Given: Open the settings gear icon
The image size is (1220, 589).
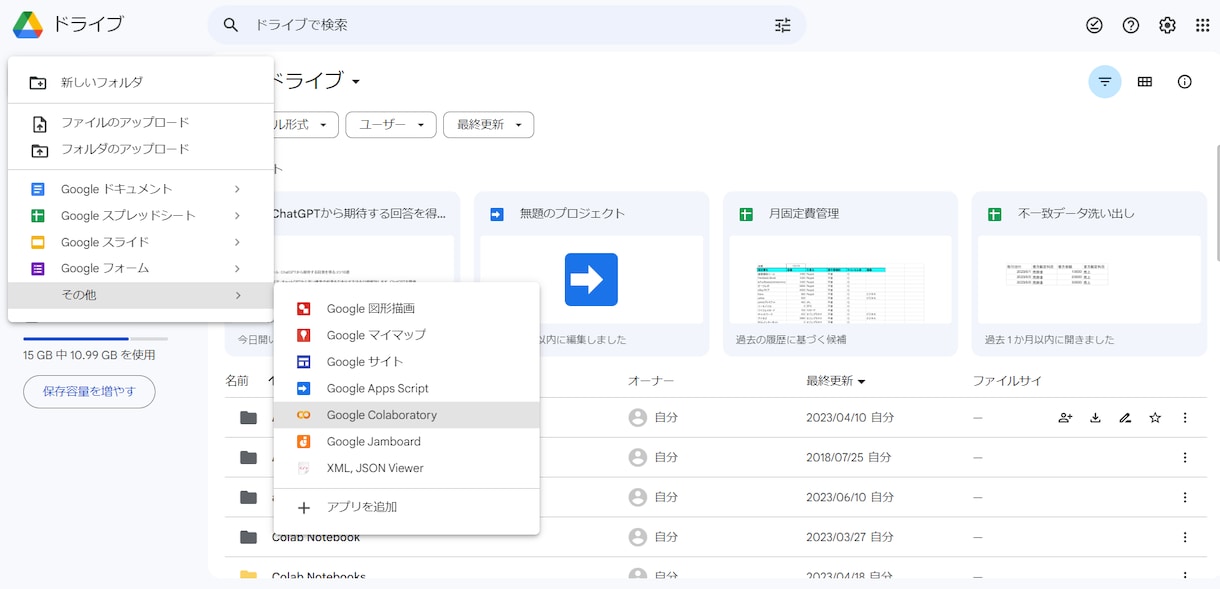Looking at the screenshot, I should click(1167, 25).
